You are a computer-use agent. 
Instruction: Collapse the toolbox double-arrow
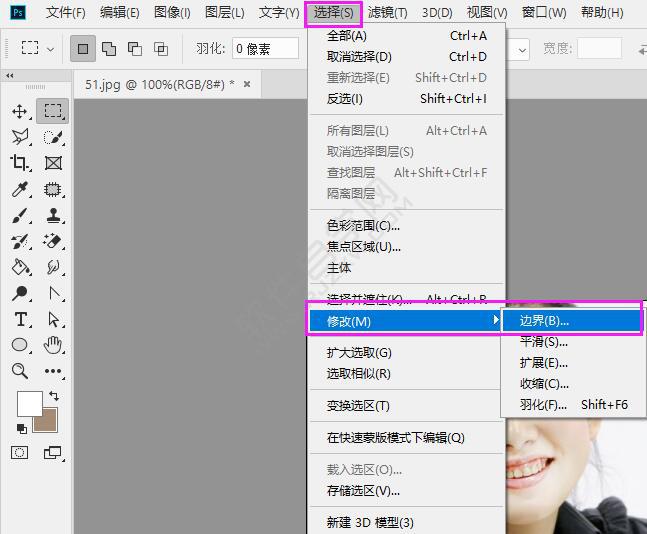(x=9, y=76)
